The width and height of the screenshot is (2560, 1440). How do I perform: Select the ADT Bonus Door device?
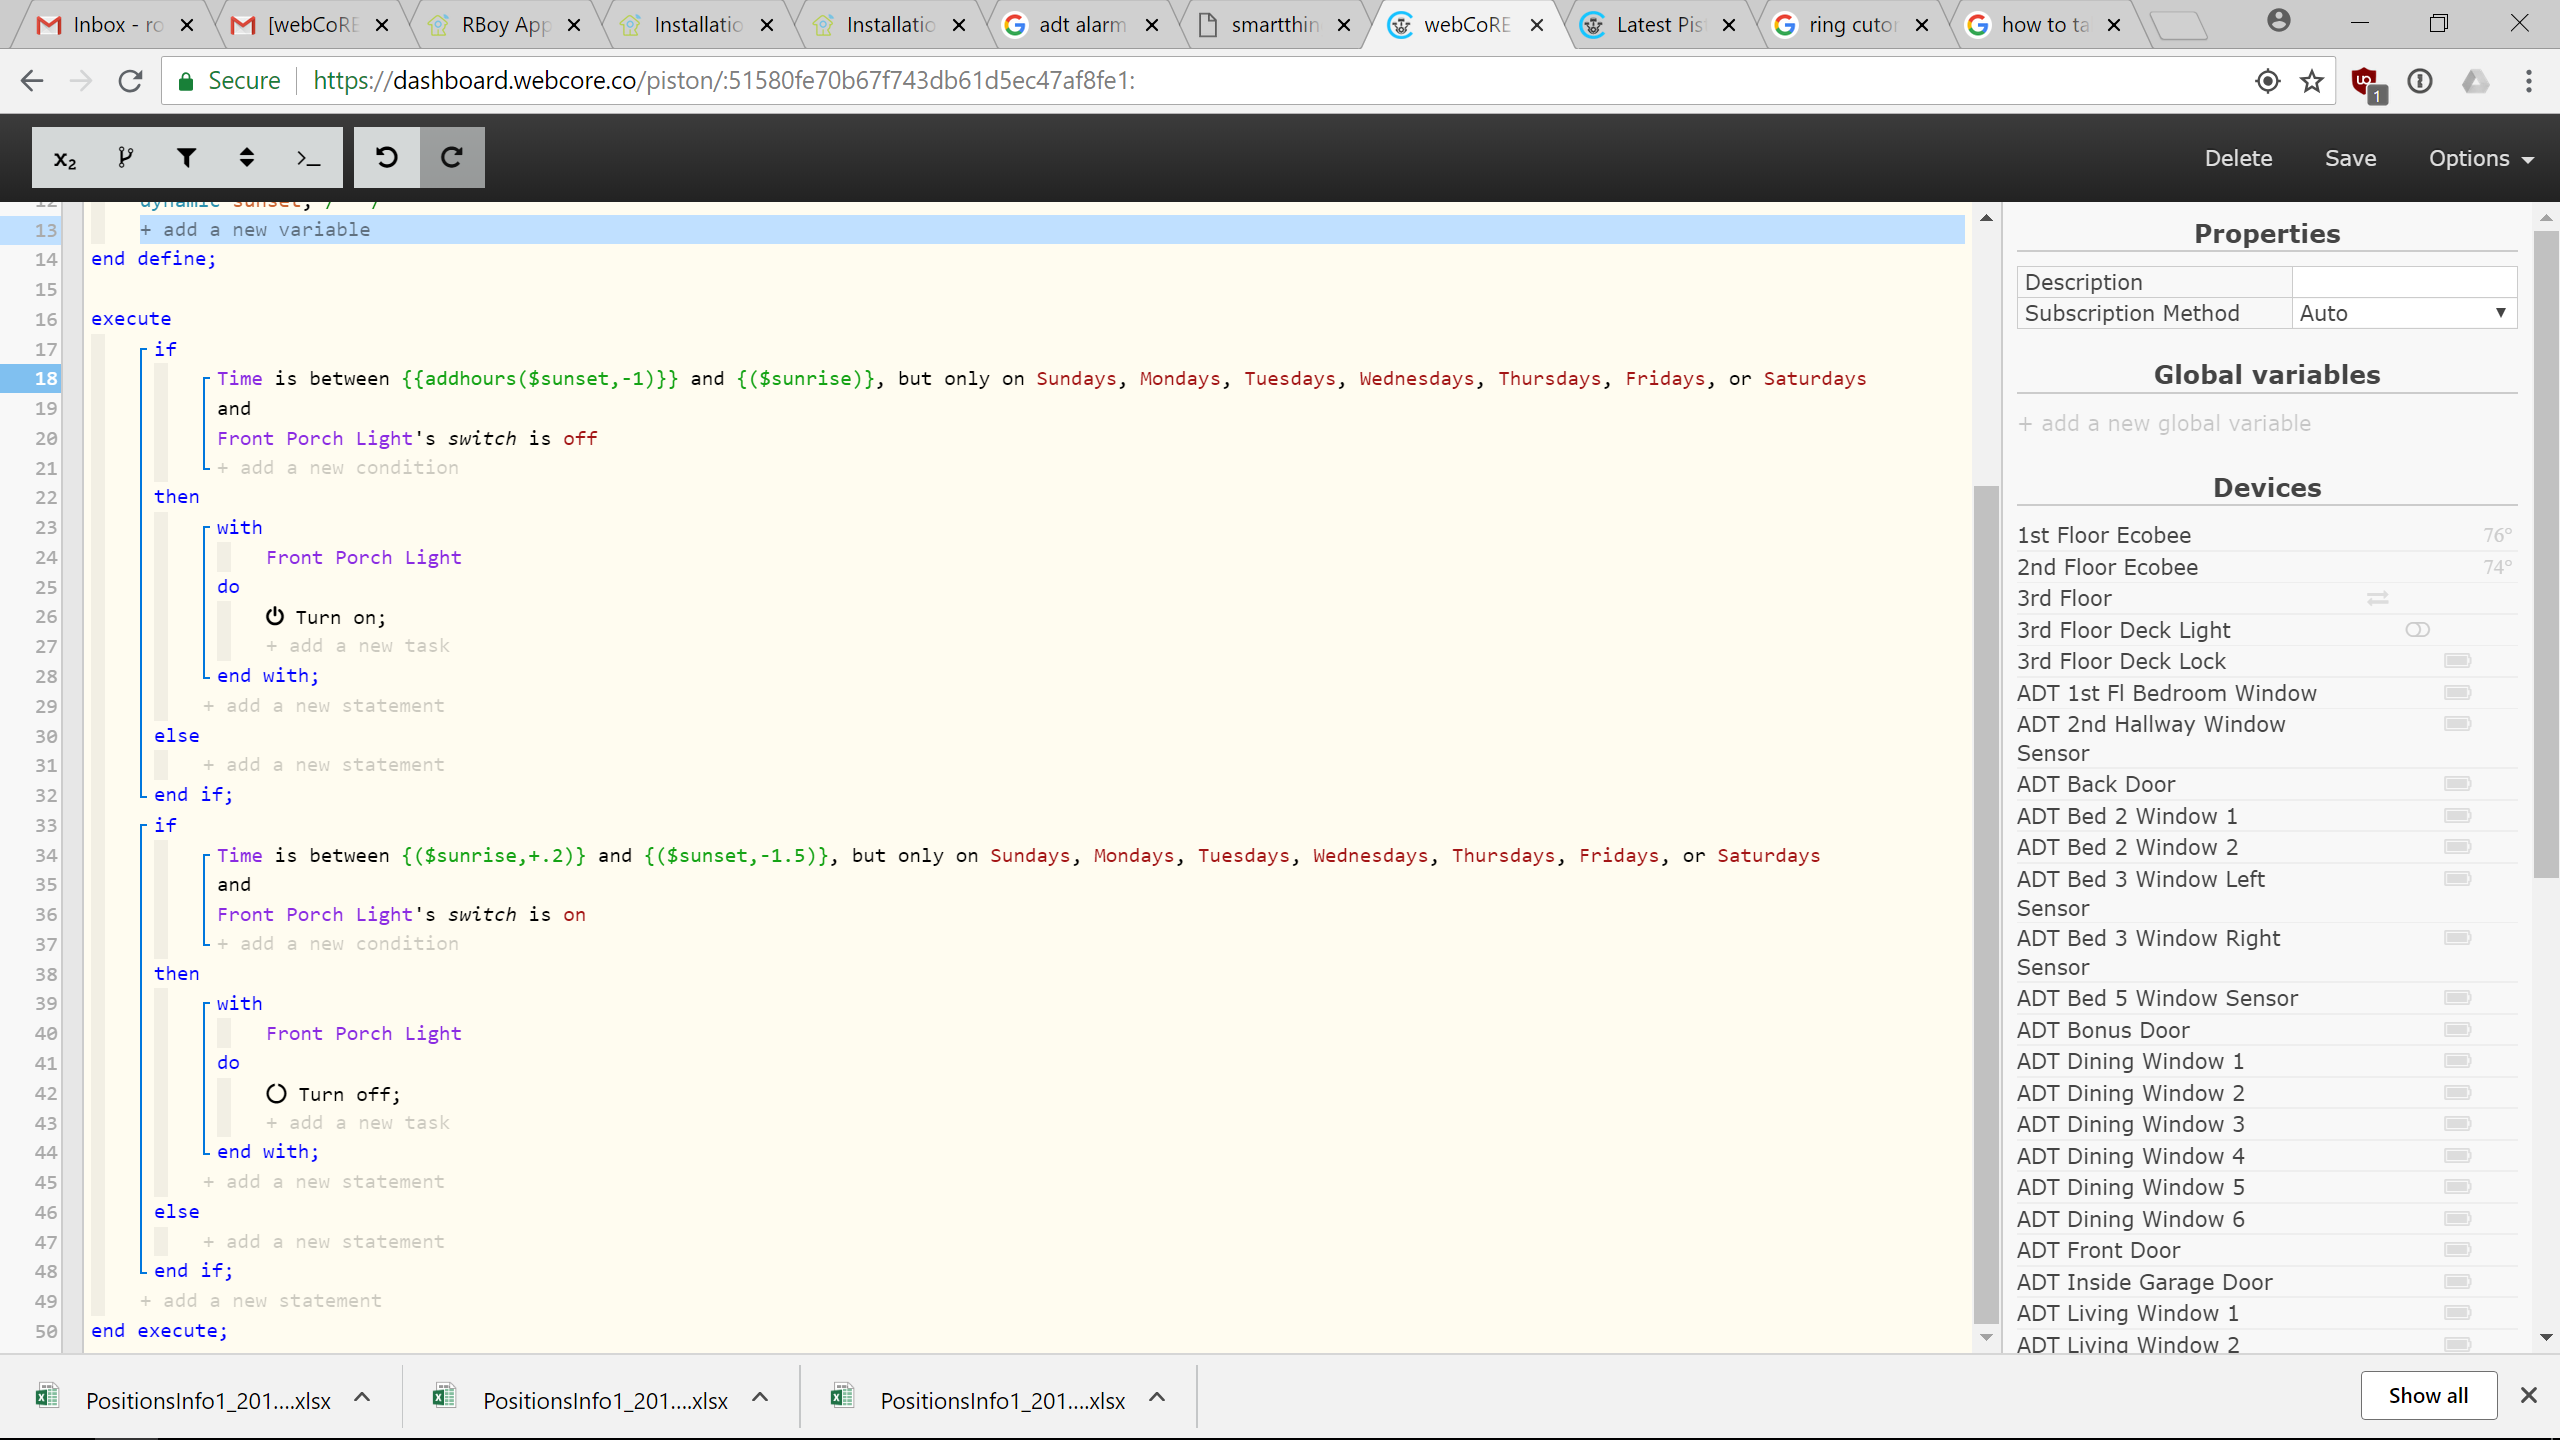[x=2103, y=1030]
